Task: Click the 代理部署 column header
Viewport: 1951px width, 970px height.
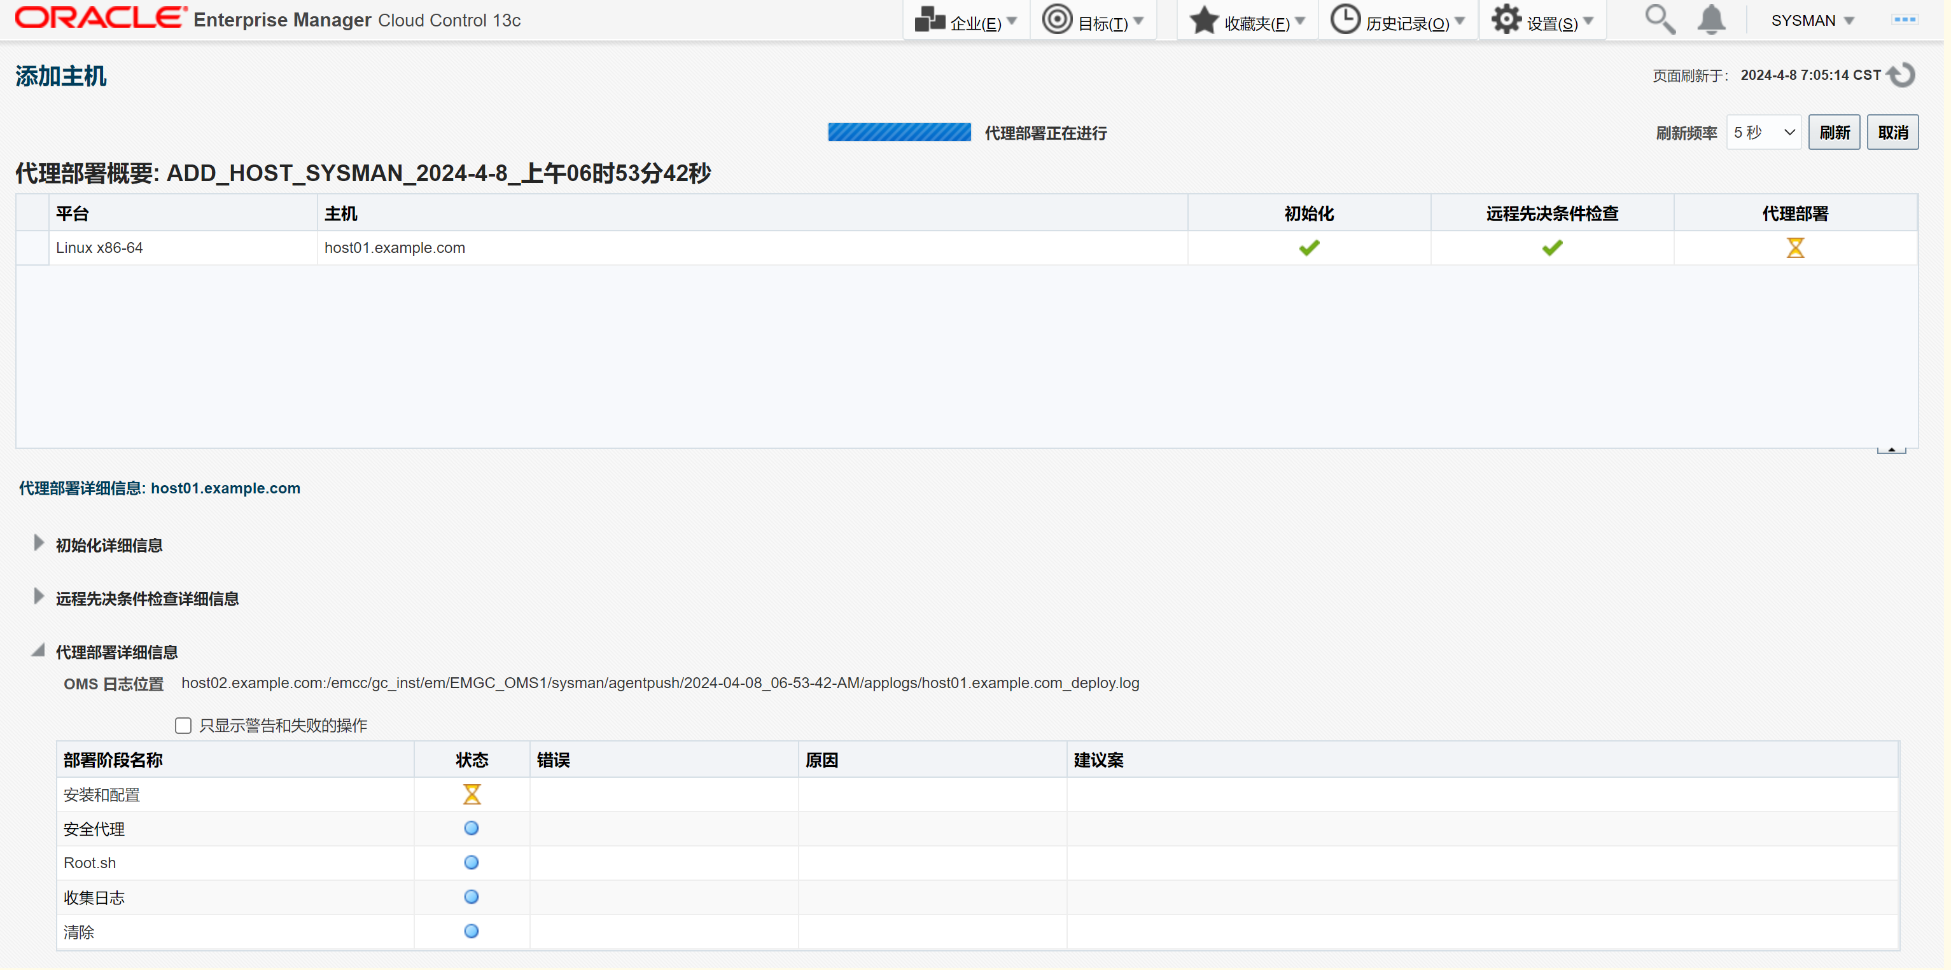Action: pos(1795,214)
